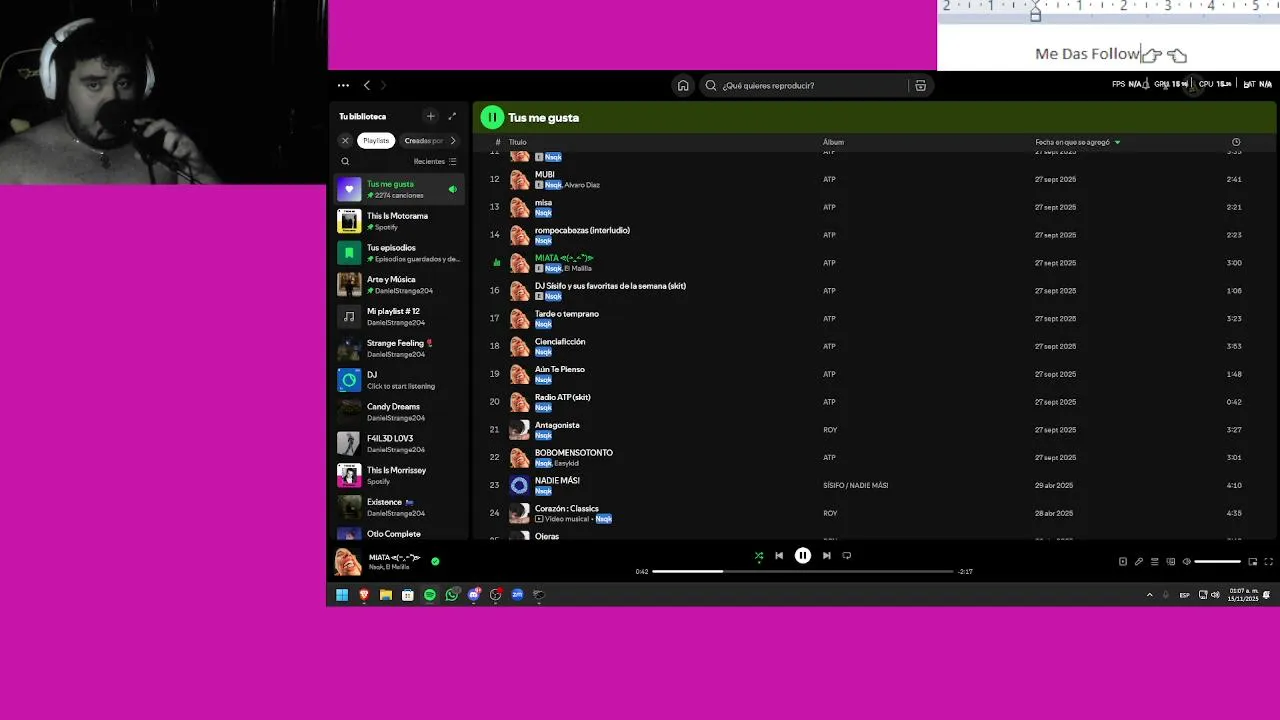This screenshot has height=720, width=1280.
Task: Open the Spotify three-dots menu
Action: tap(343, 86)
